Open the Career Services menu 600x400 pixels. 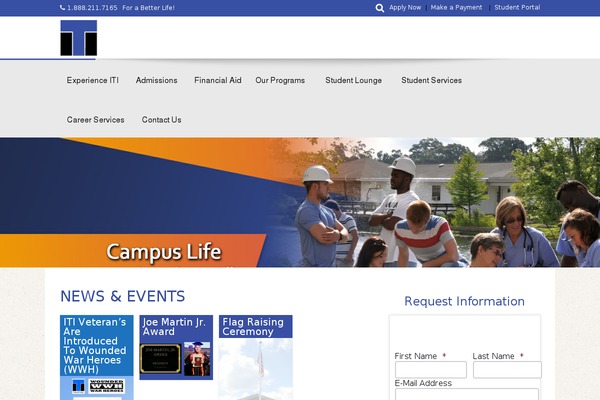95,120
